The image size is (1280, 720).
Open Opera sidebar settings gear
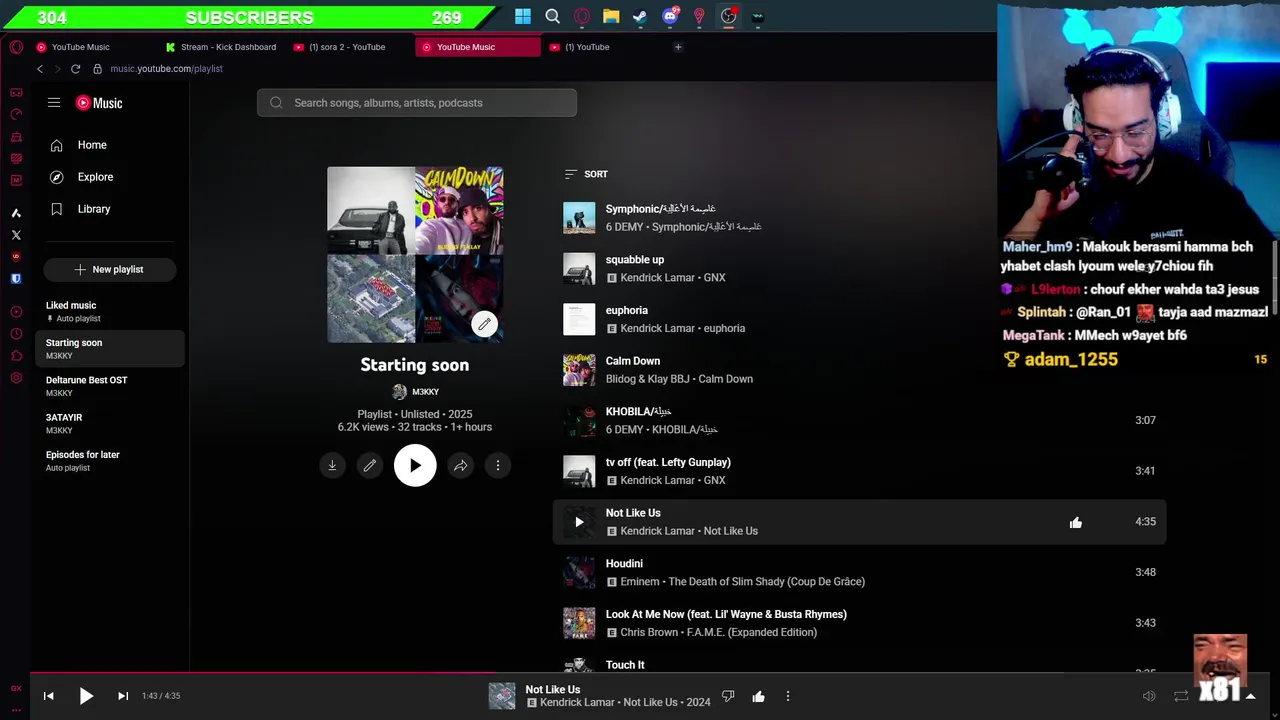[16, 378]
